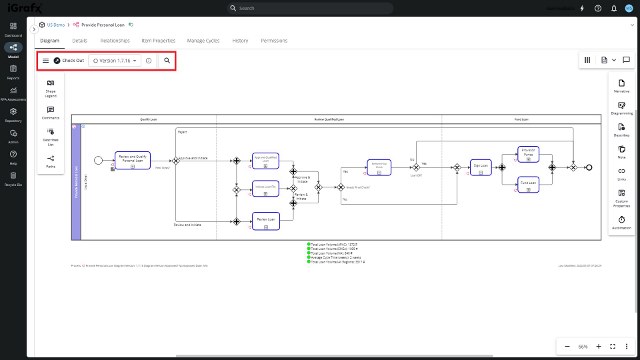
Task: Open the Comments panel on the left
Action: (x=51, y=112)
